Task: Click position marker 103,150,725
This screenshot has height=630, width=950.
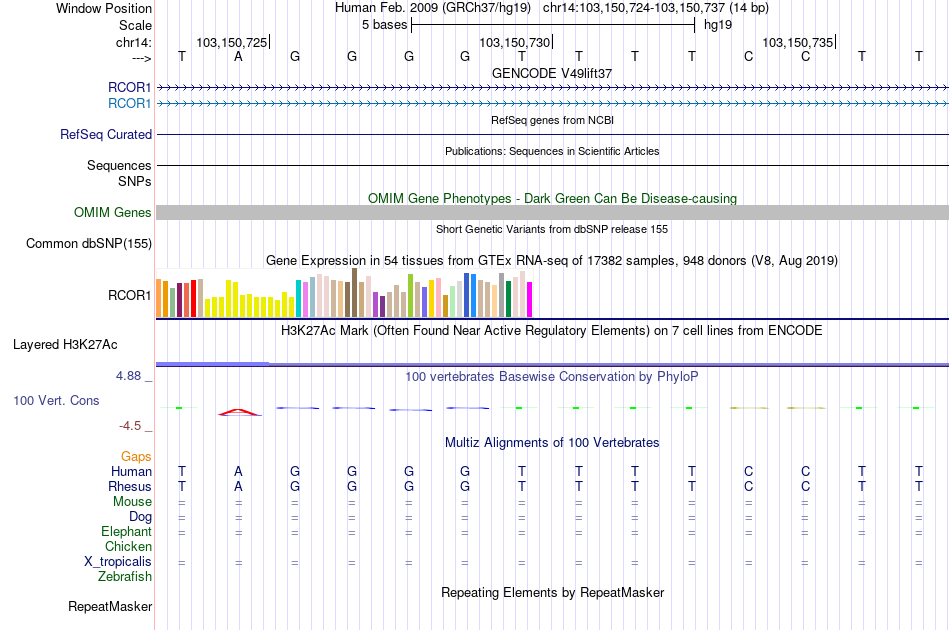Action: coord(231,42)
